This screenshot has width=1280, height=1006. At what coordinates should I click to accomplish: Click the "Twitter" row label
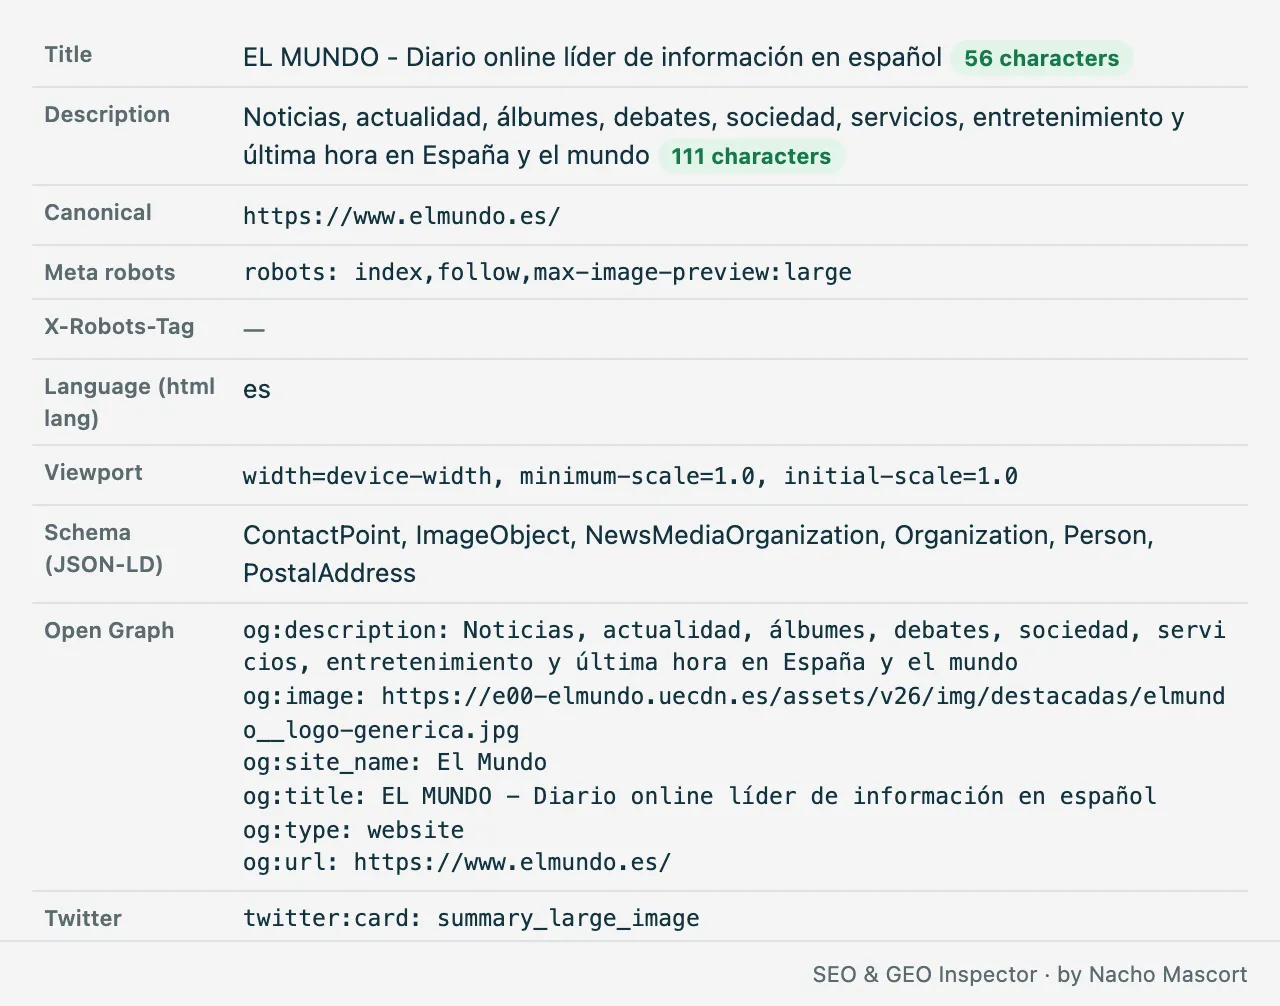(x=83, y=919)
